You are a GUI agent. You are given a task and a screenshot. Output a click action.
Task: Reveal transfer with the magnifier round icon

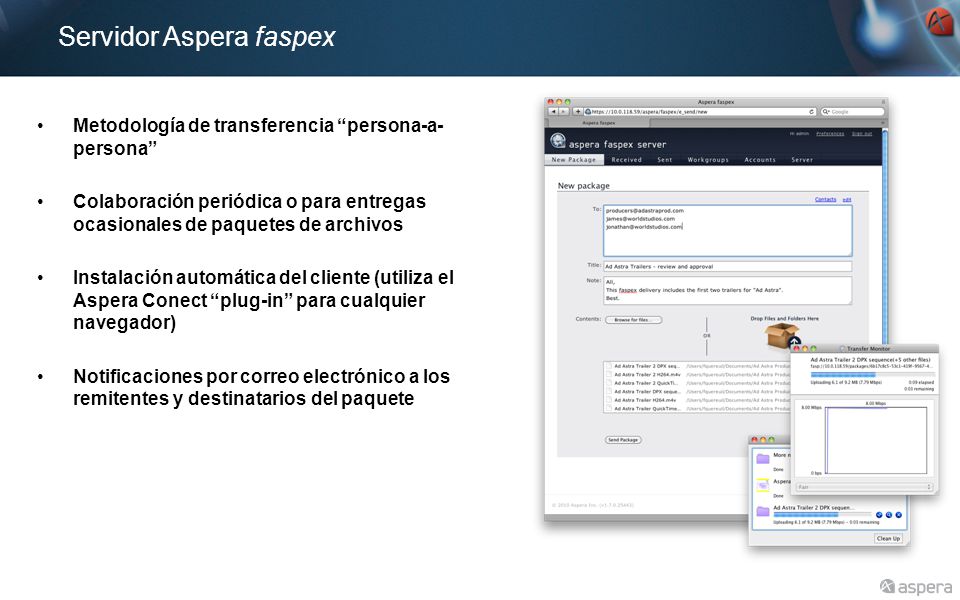pos(889,515)
